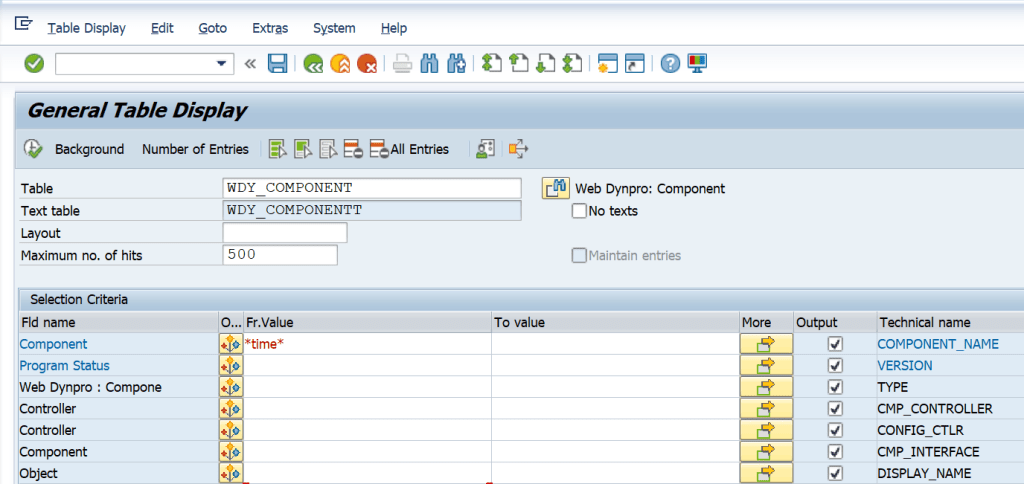Toggle Output checkbox for DISPLAY_NAME row
The height and width of the screenshot is (484, 1024).
point(835,473)
